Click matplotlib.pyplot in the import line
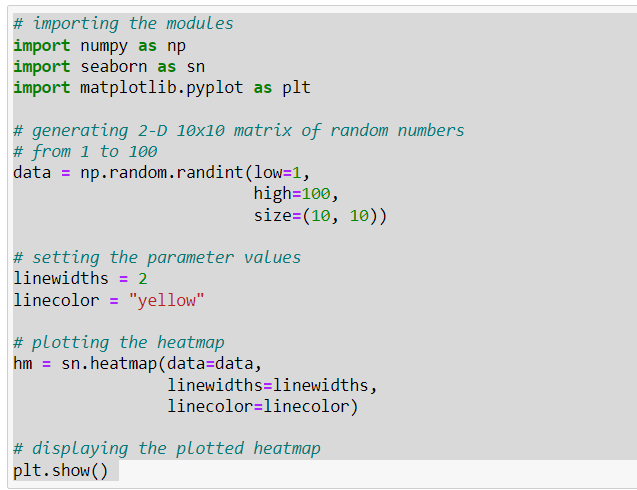637x490 pixels. click(162, 87)
